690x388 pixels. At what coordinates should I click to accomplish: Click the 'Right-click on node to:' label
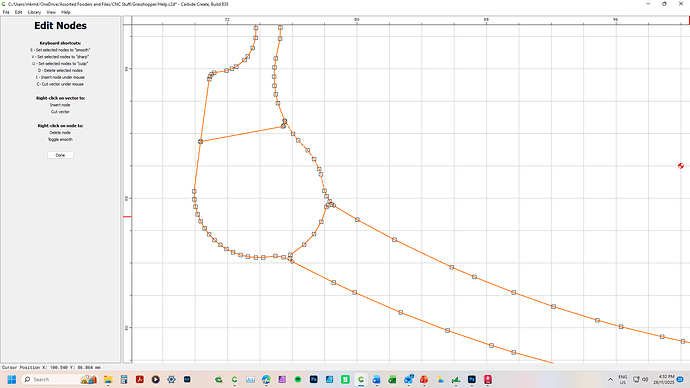[60, 125]
